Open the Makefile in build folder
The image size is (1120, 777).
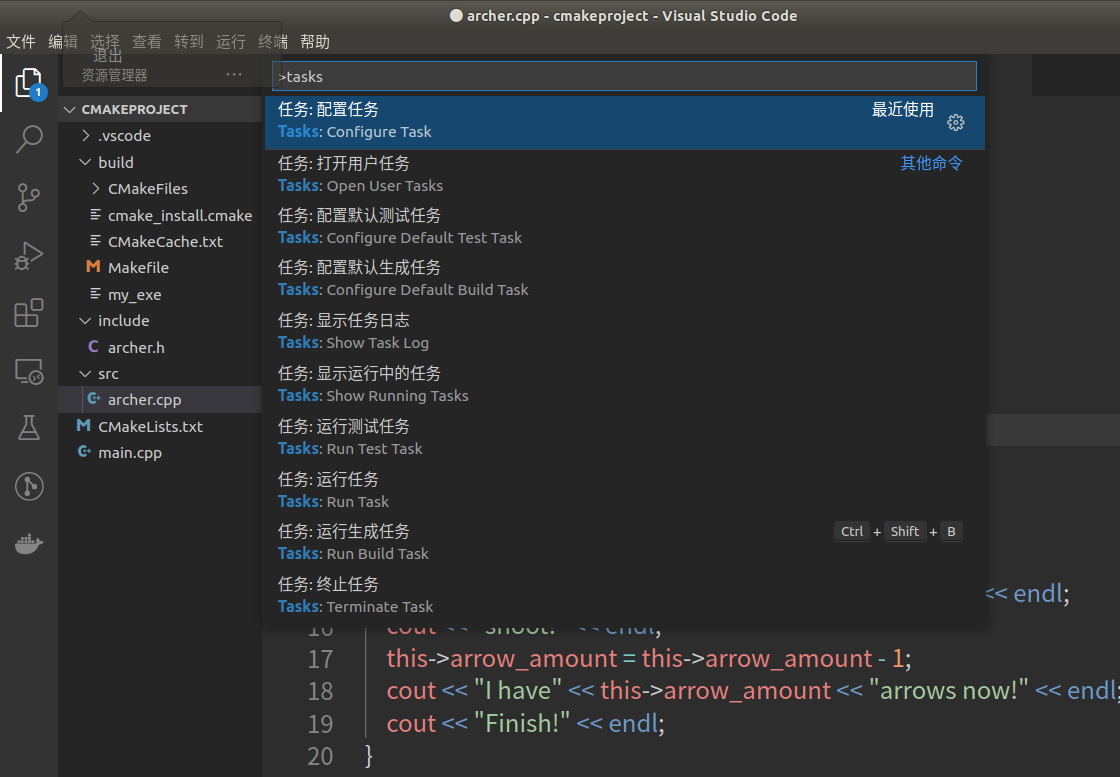pos(160,268)
